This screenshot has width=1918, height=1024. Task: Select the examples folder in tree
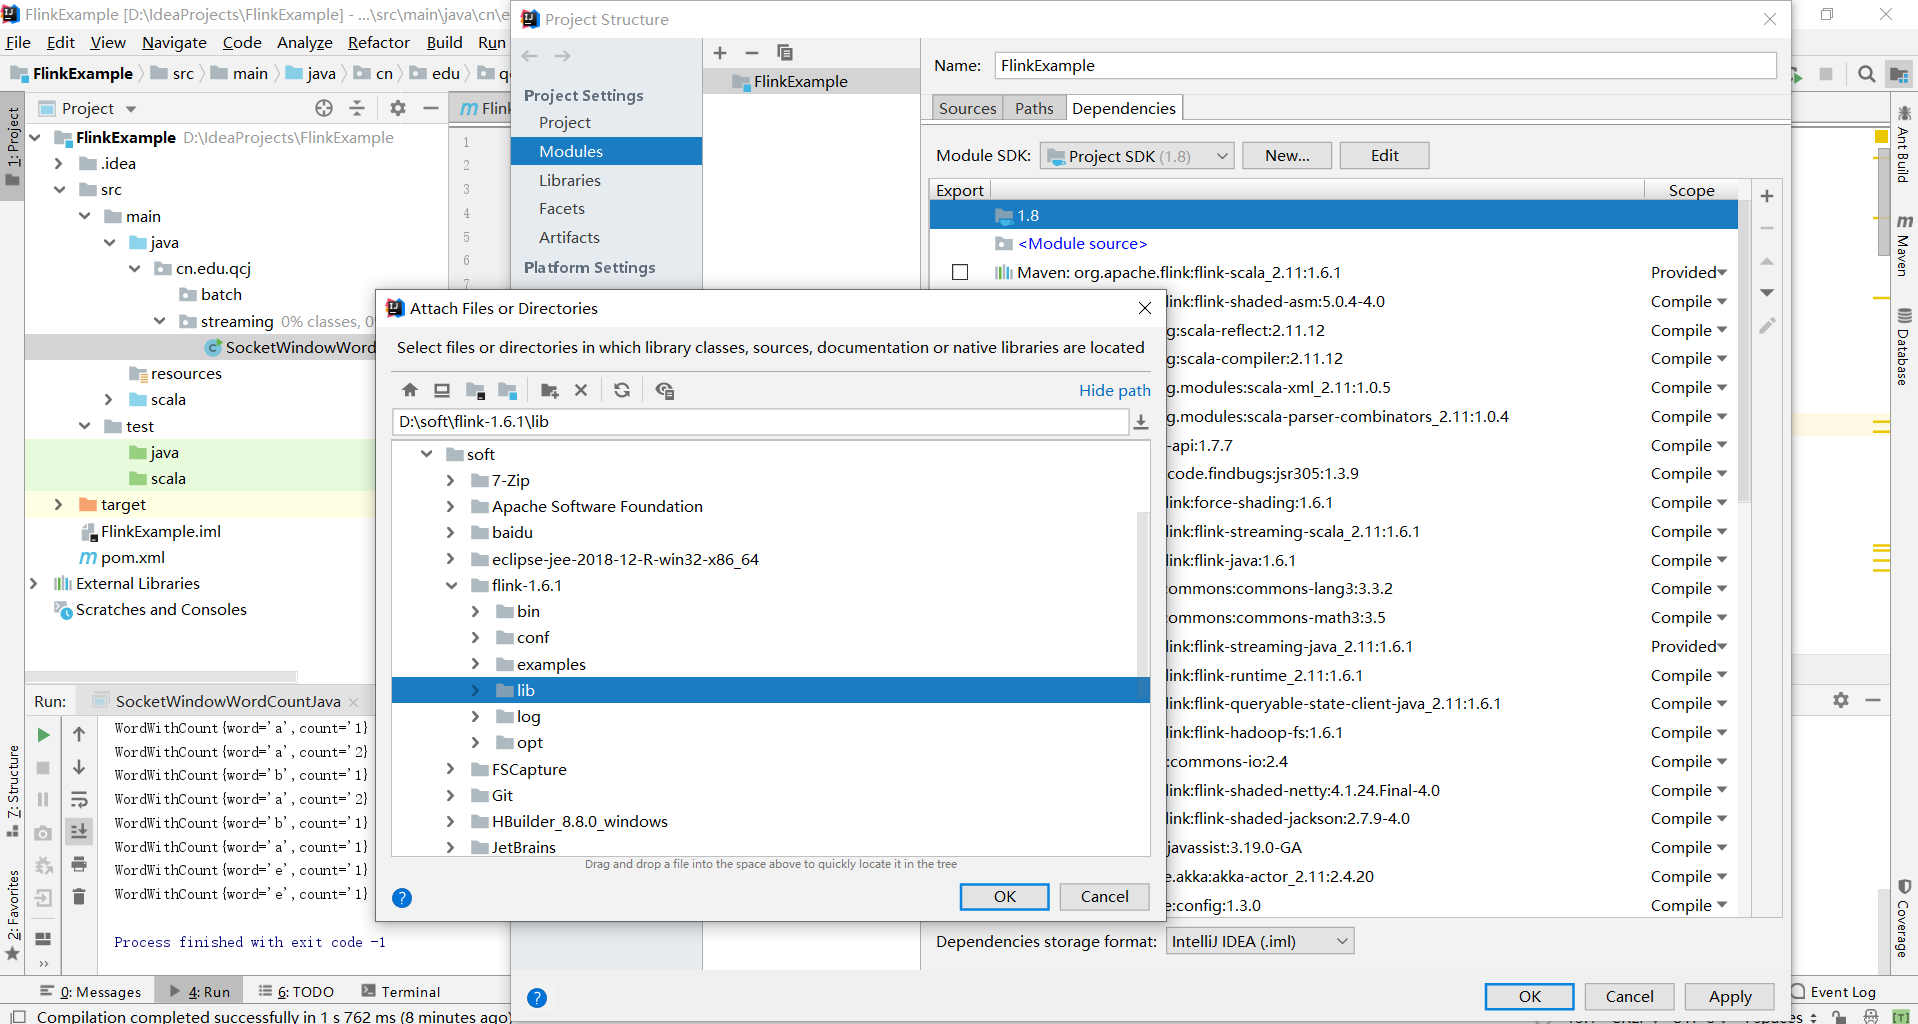click(x=551, y=665)
